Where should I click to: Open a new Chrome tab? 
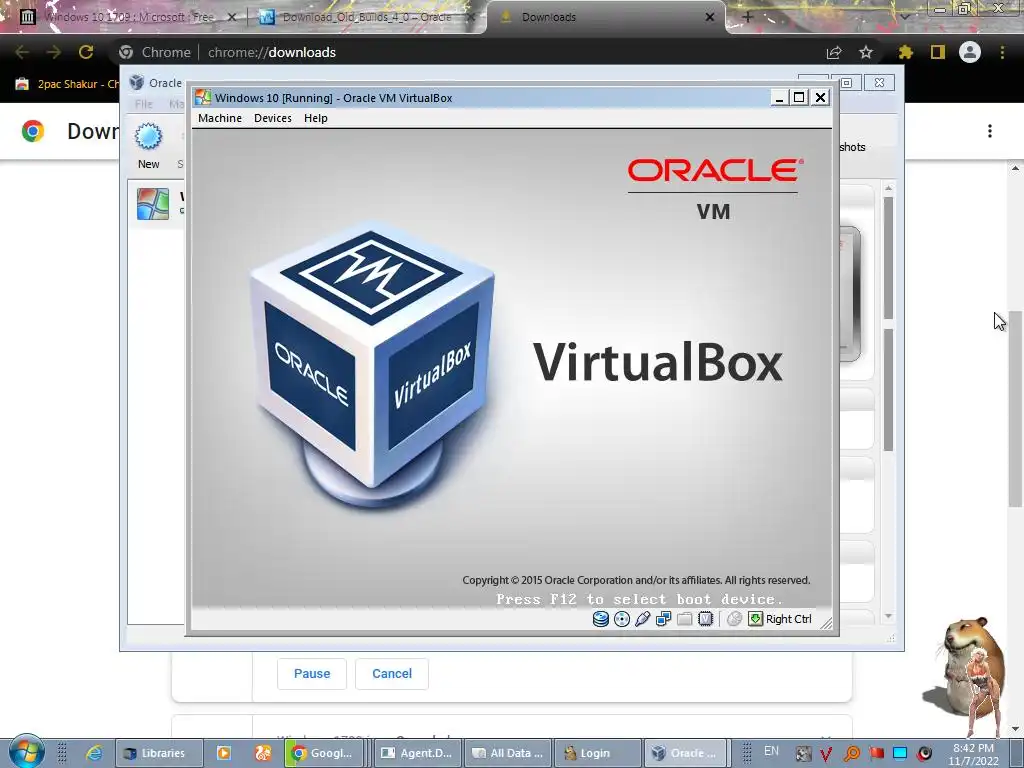[748, 17]
